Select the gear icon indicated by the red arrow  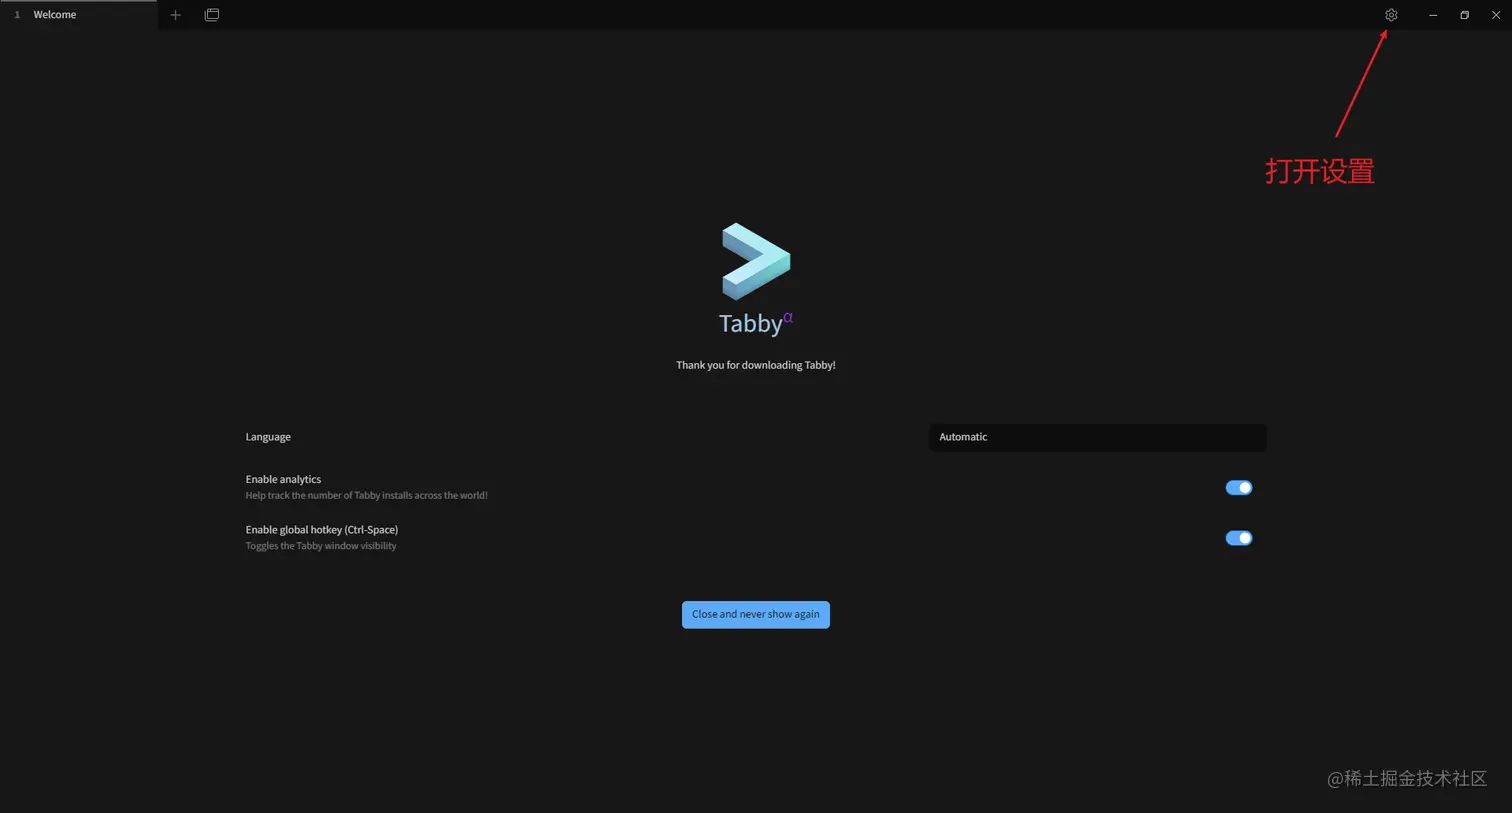click(1391, 15)
